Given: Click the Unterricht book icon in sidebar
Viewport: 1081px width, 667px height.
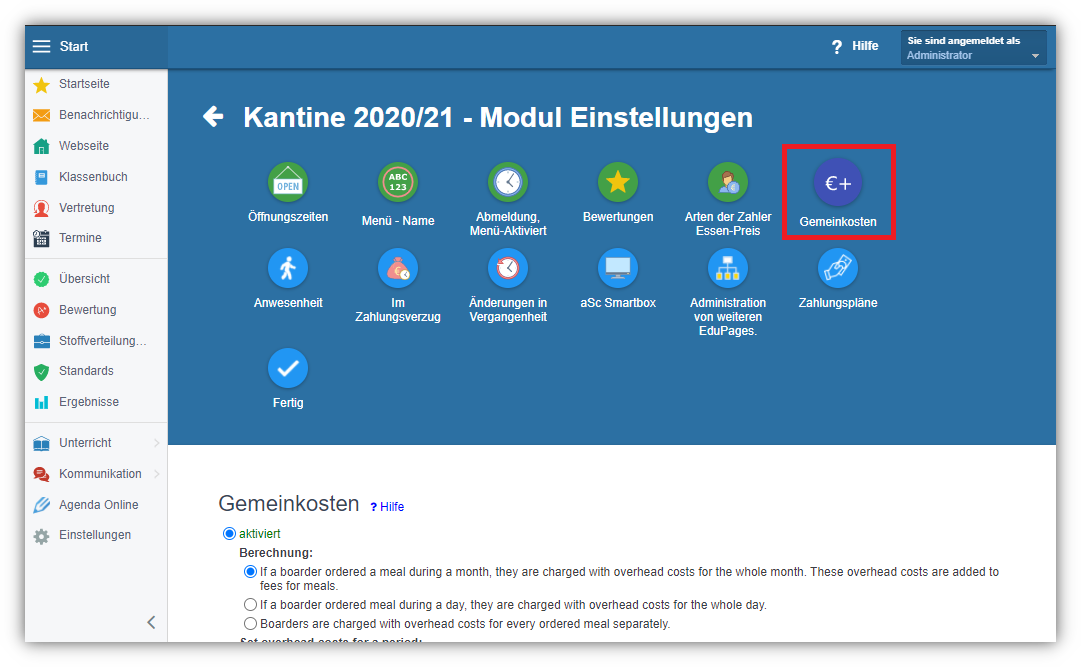Looking at the screenshot, I should click(41, 444).
